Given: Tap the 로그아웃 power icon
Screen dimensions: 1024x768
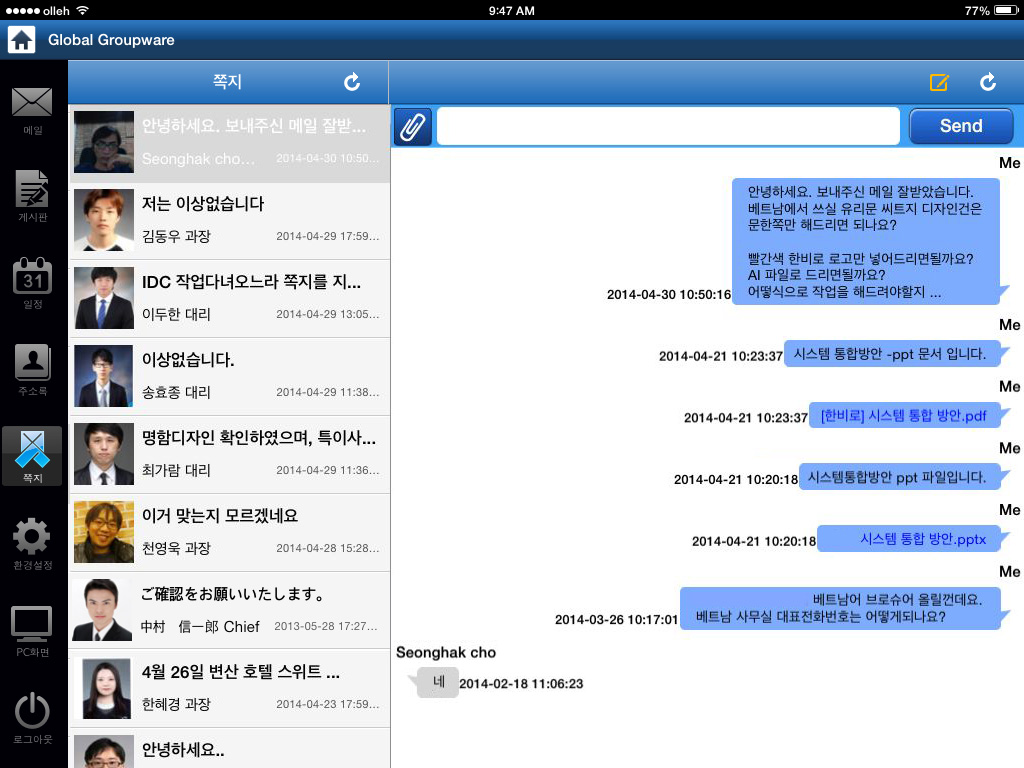Looking at the screenshot, I should tap(32, 717).
